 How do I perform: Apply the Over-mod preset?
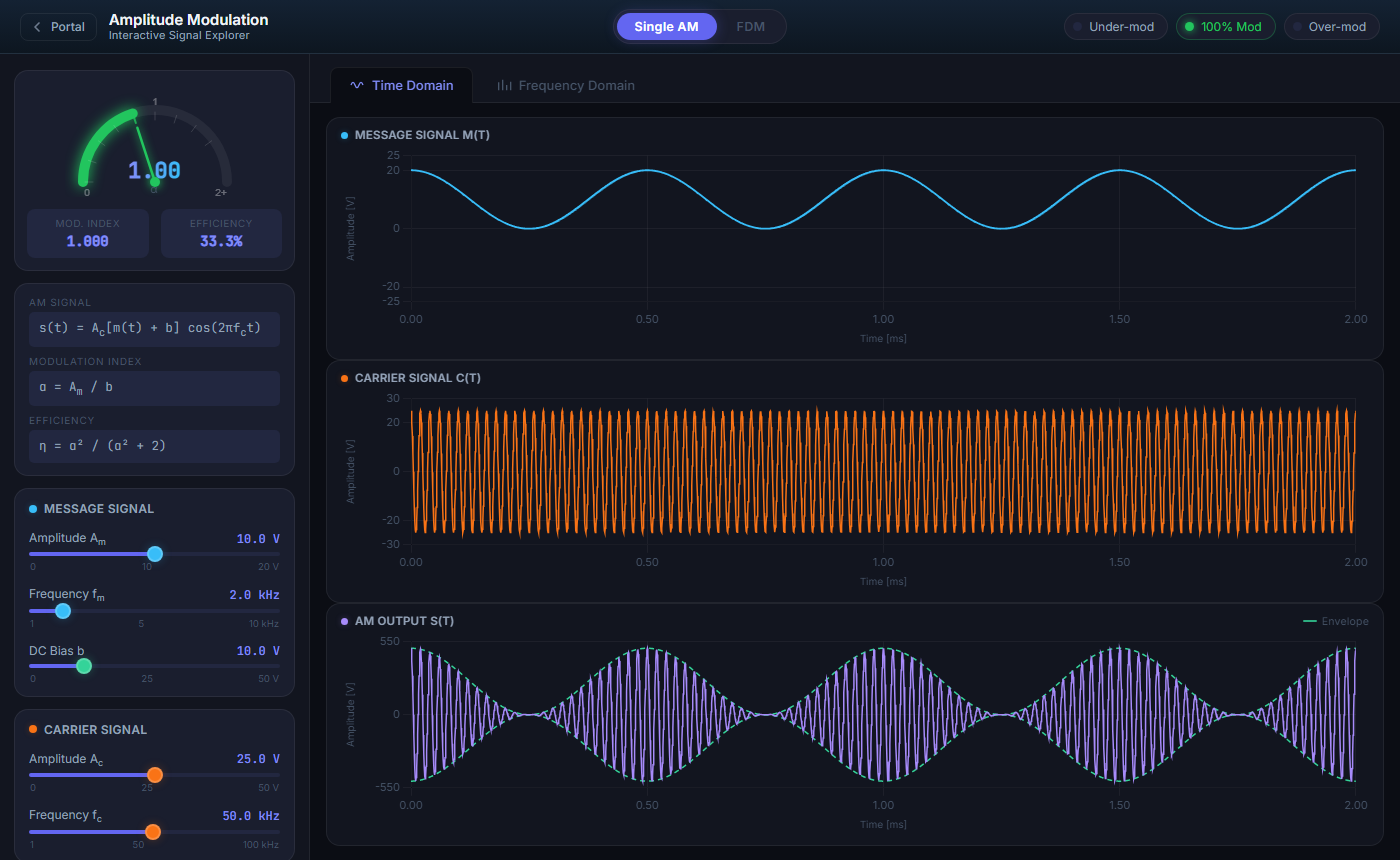tap(1331, 27)
